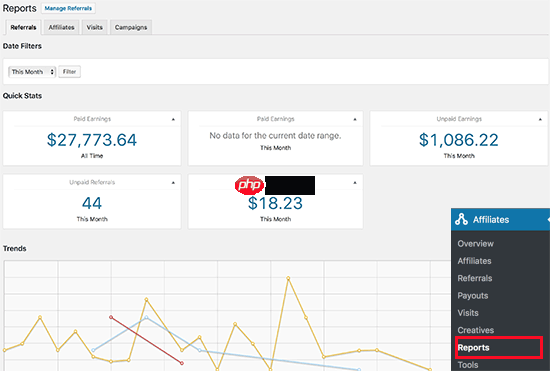Open Overview in Affiliates sidebar menu

(x=475, y=243)
